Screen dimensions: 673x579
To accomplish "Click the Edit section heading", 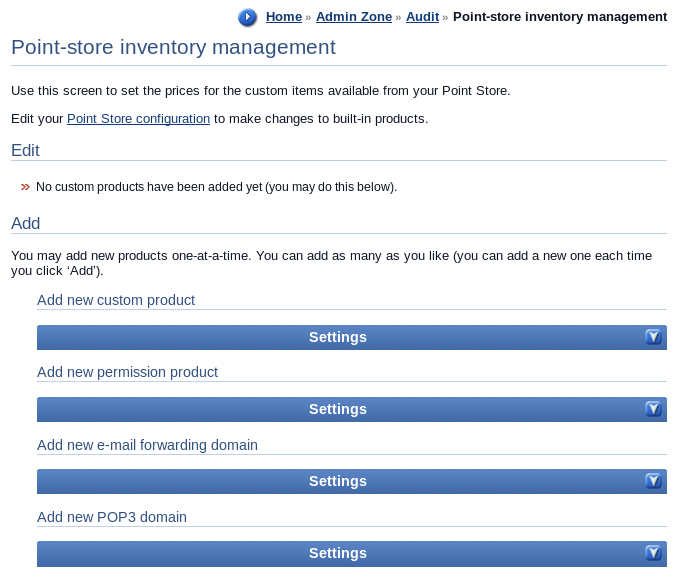I will click(x=25, y=150).
